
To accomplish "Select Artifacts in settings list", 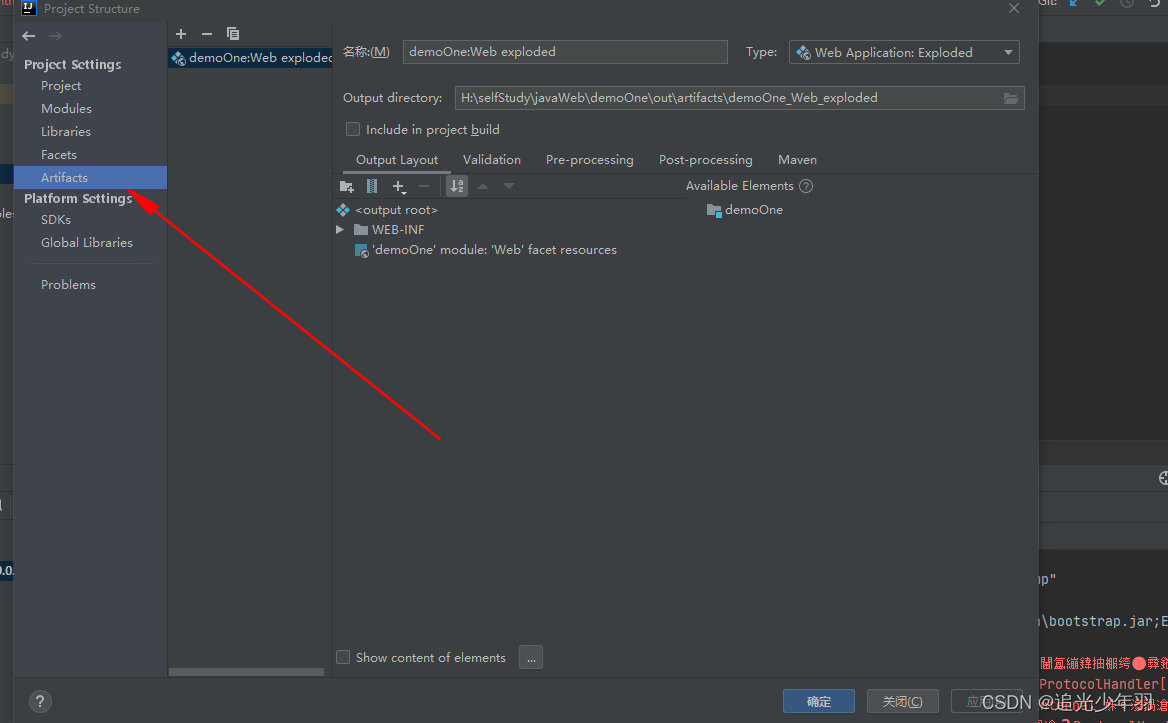I will tap(90, 177).
